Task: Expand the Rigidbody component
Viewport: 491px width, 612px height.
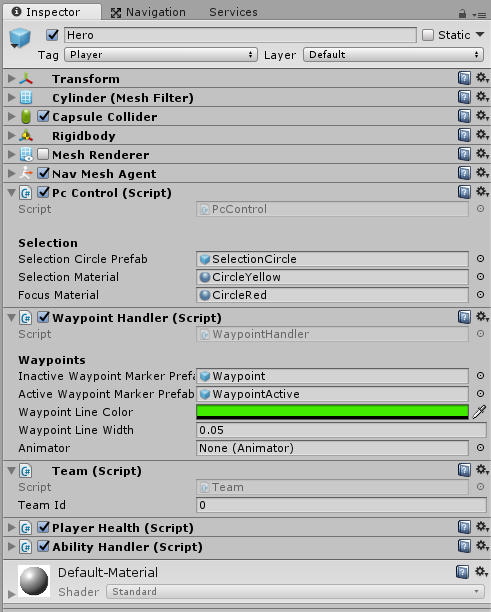Action: [x=11, y=135]
